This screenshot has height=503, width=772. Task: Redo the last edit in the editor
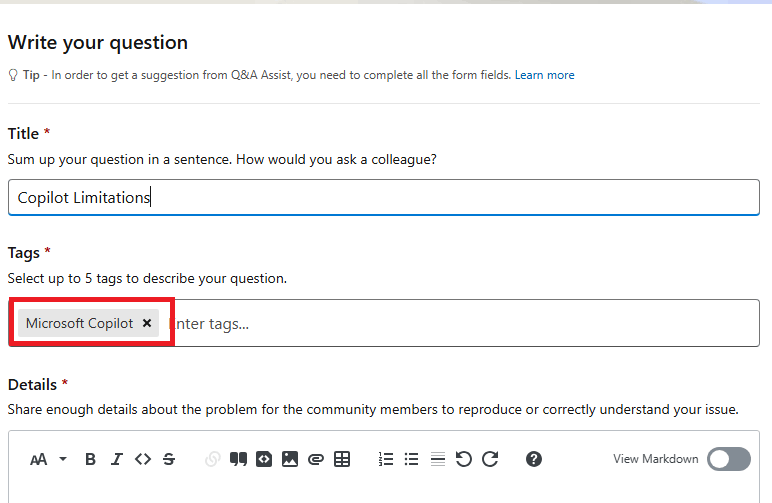tap(490, 459)
